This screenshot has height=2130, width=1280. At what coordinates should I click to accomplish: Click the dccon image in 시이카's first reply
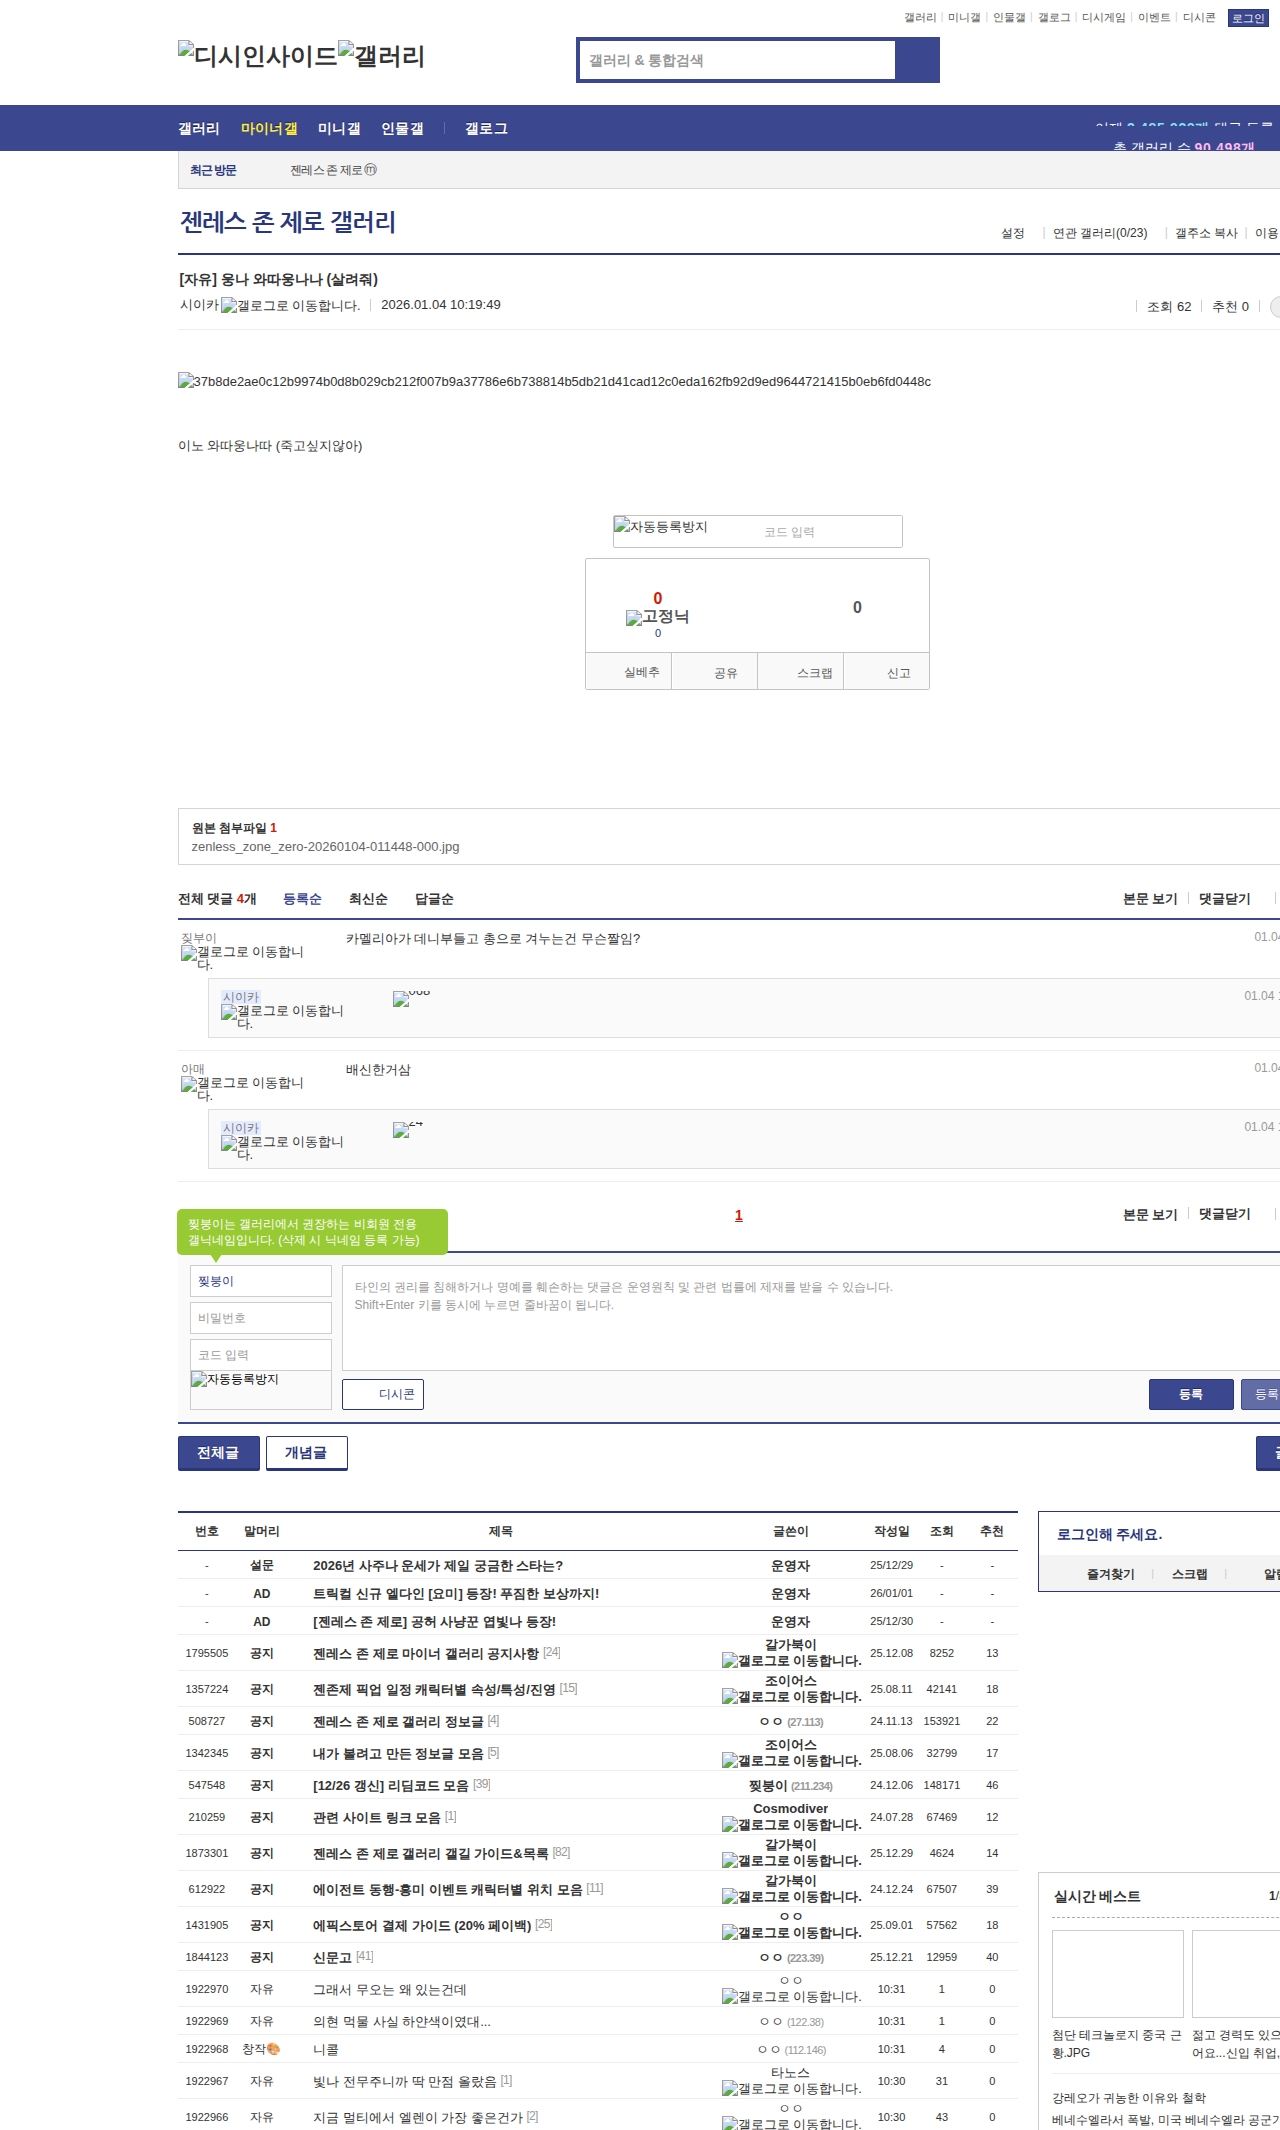point(402,998)
